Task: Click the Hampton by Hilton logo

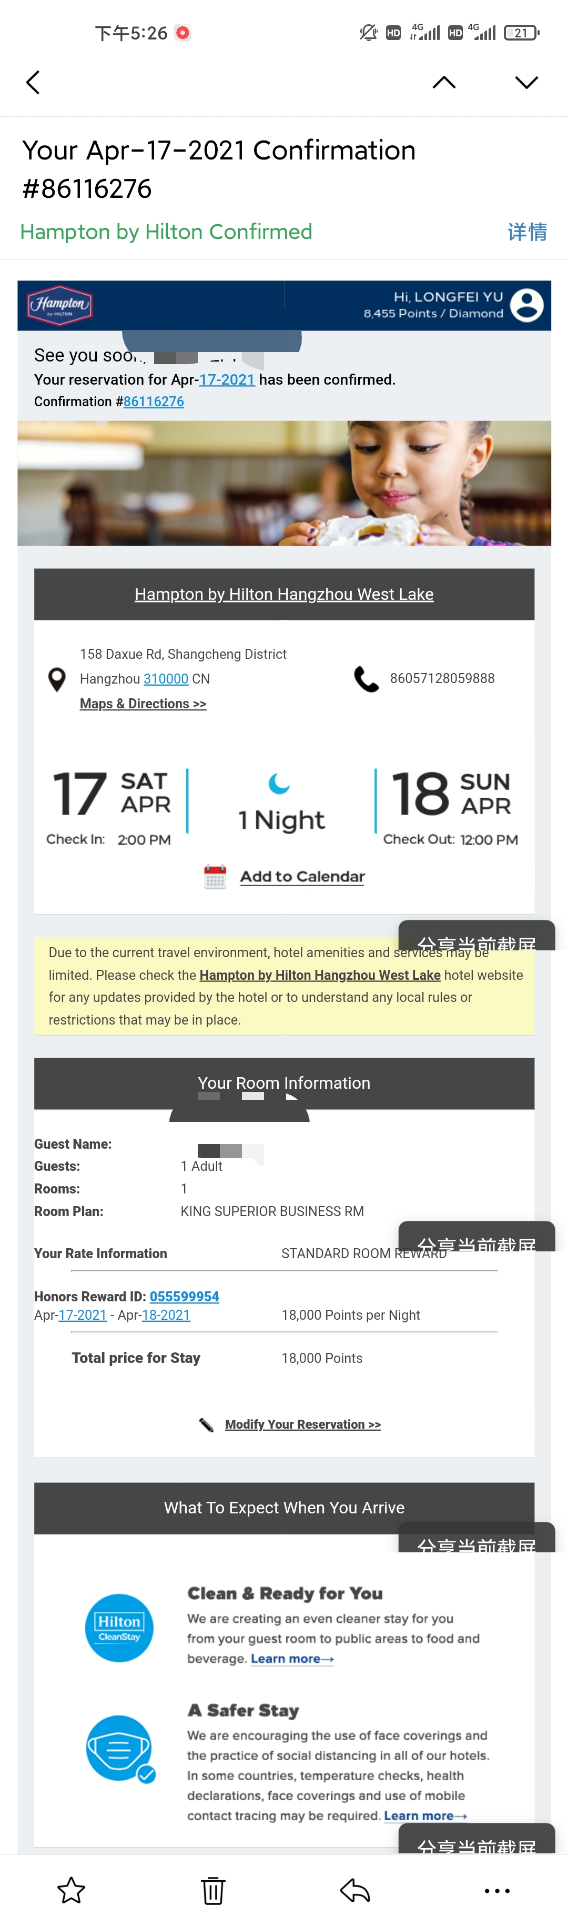Action: [60, 305]
